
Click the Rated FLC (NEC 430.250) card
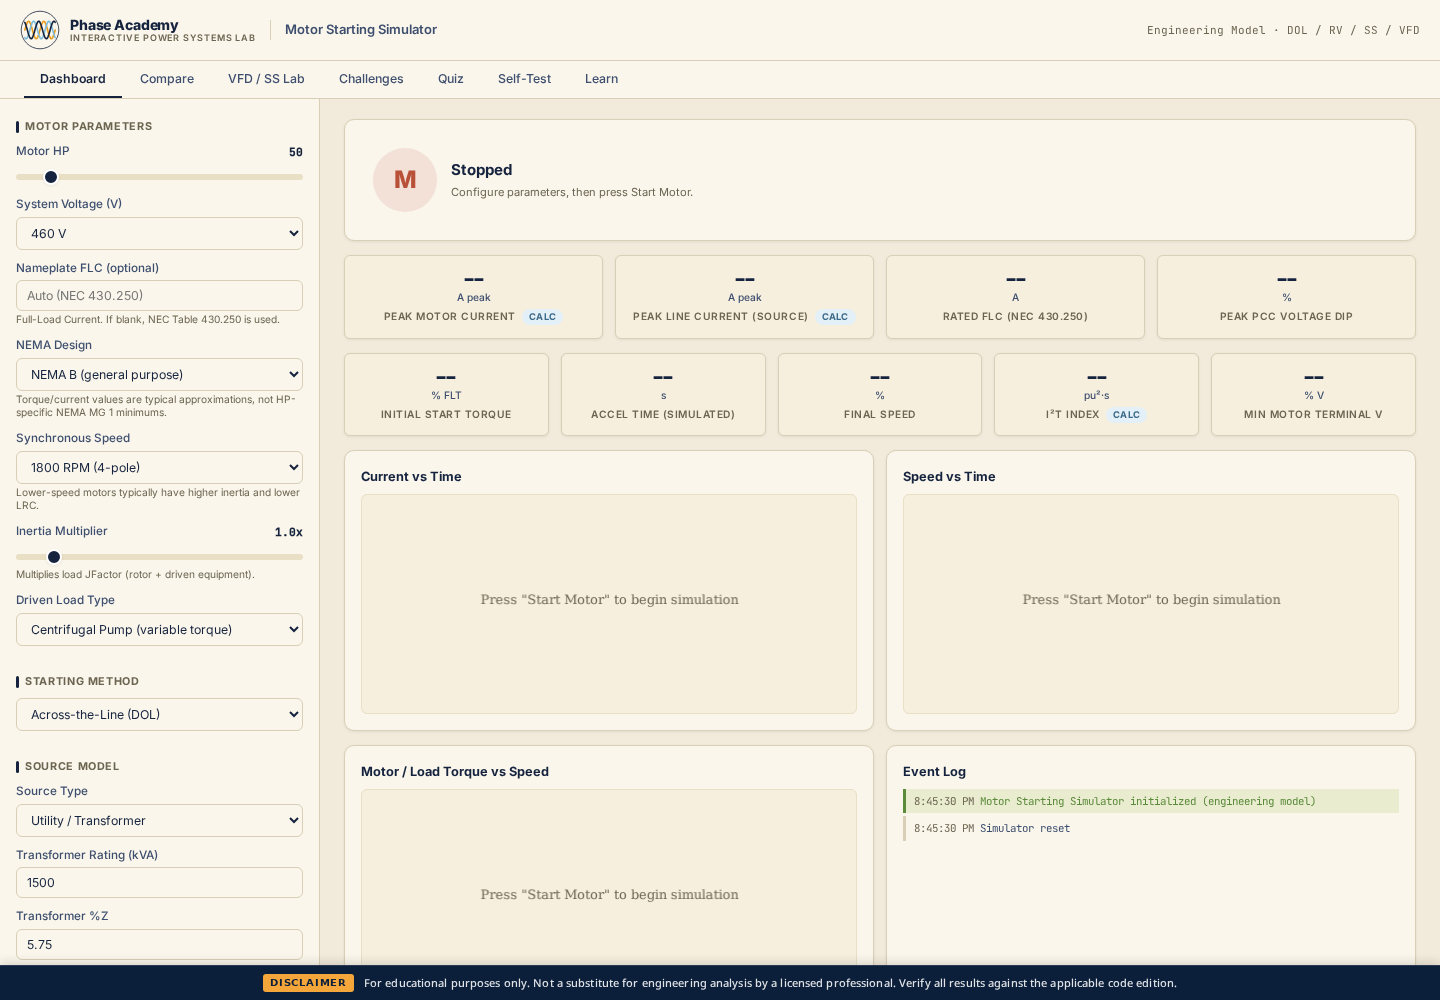click(1015, 297)
